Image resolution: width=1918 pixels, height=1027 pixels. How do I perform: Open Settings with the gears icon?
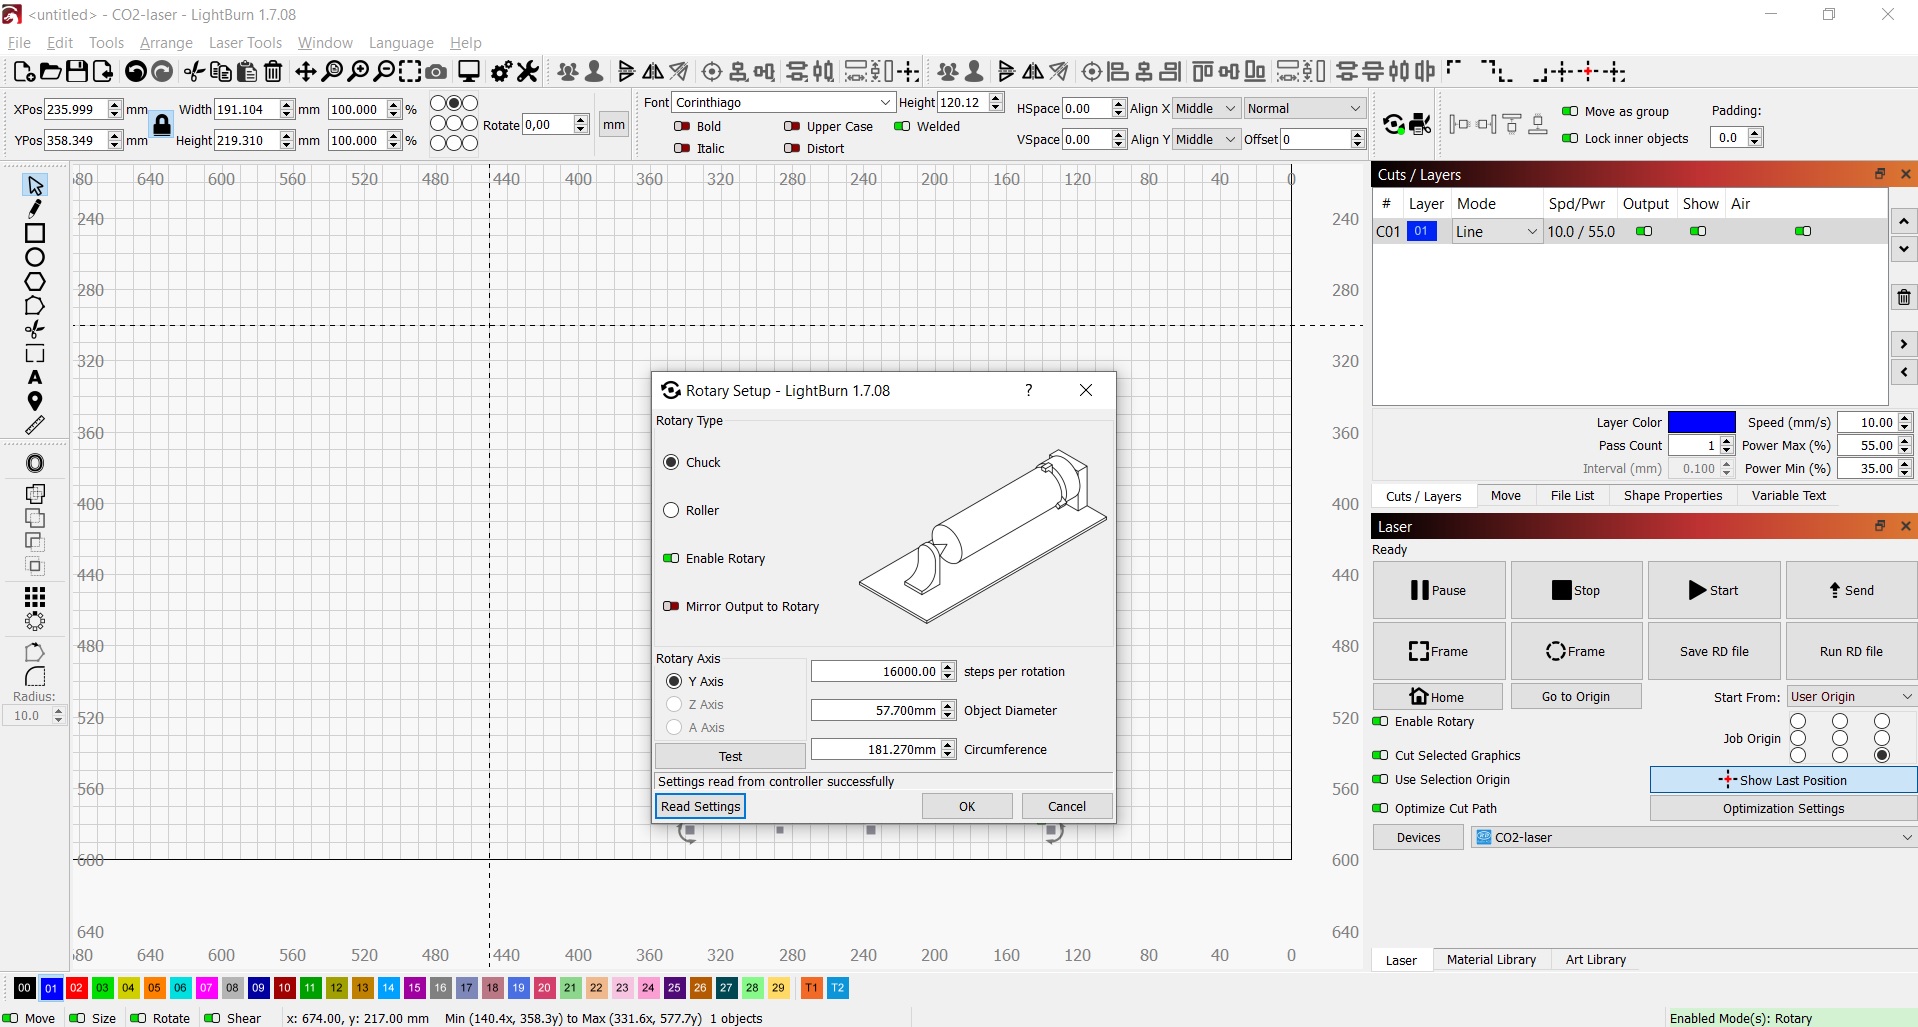[x=502, y=72]
